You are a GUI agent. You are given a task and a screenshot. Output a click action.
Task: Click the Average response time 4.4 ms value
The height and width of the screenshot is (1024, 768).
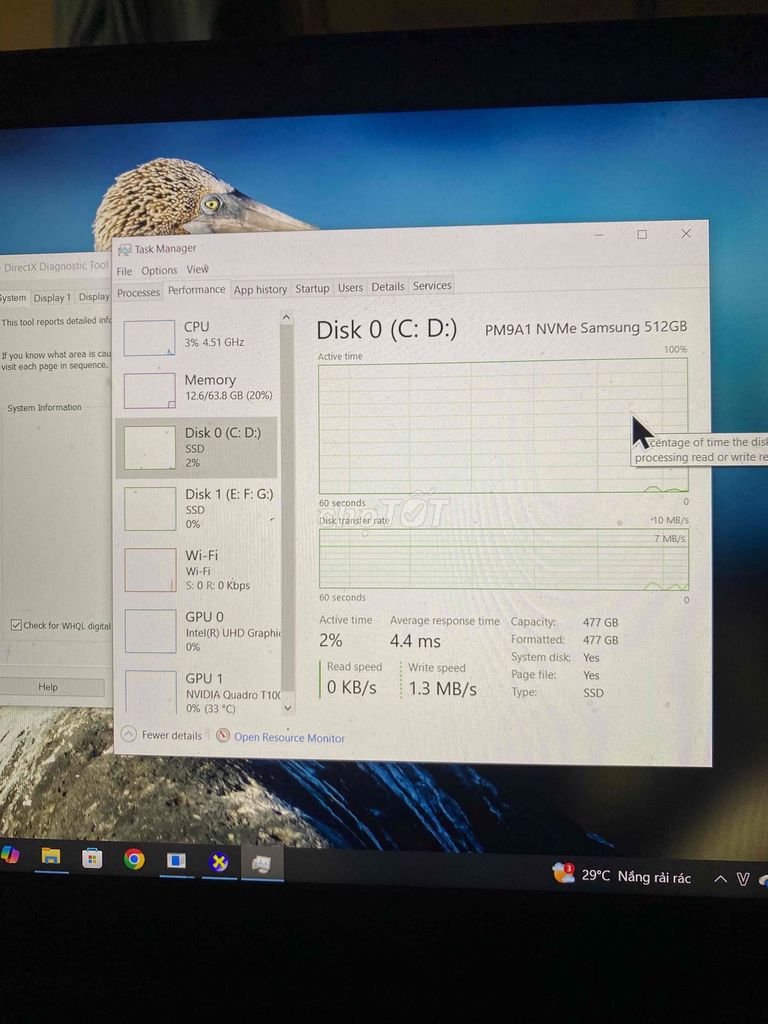tap(415, 641)
